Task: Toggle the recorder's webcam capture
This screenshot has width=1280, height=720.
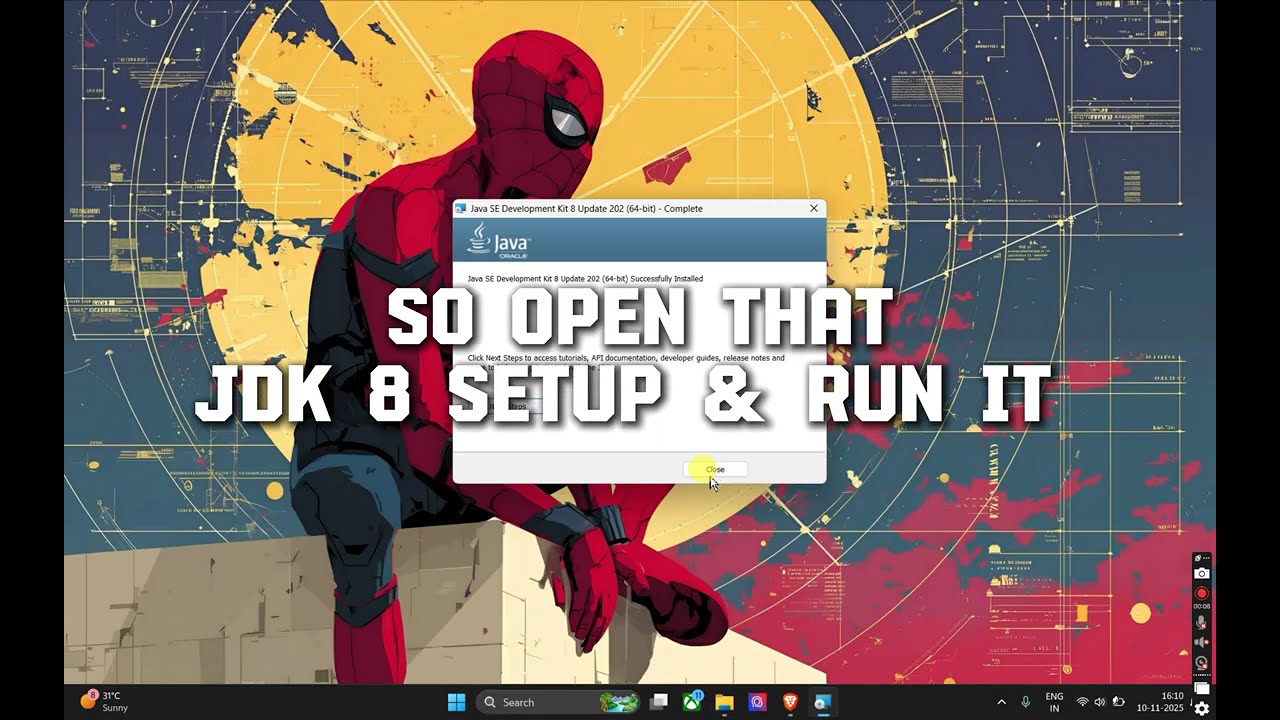Action: click(1202, 663)
